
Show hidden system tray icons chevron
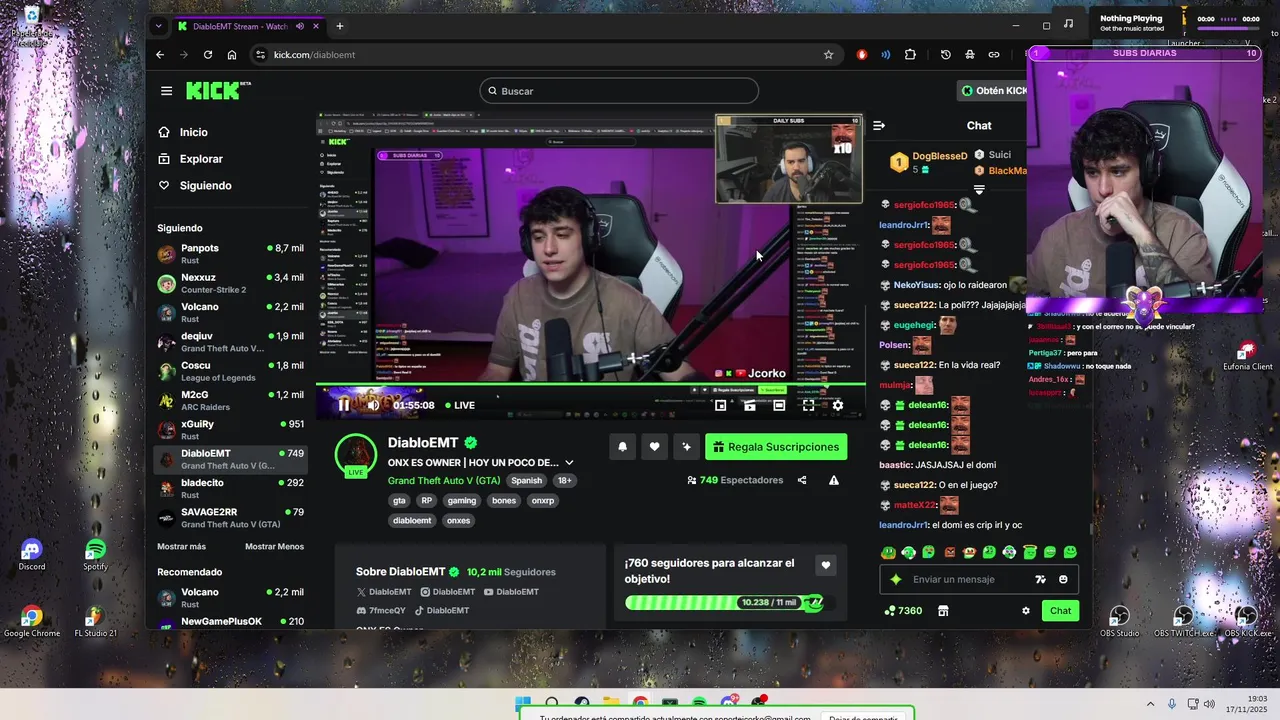1150,704
